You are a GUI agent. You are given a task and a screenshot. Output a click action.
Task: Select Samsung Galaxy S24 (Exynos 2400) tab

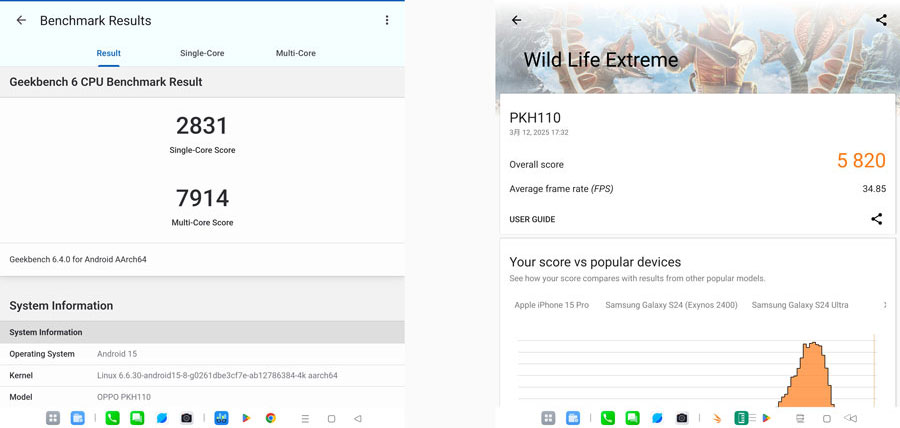coord(671,305)
